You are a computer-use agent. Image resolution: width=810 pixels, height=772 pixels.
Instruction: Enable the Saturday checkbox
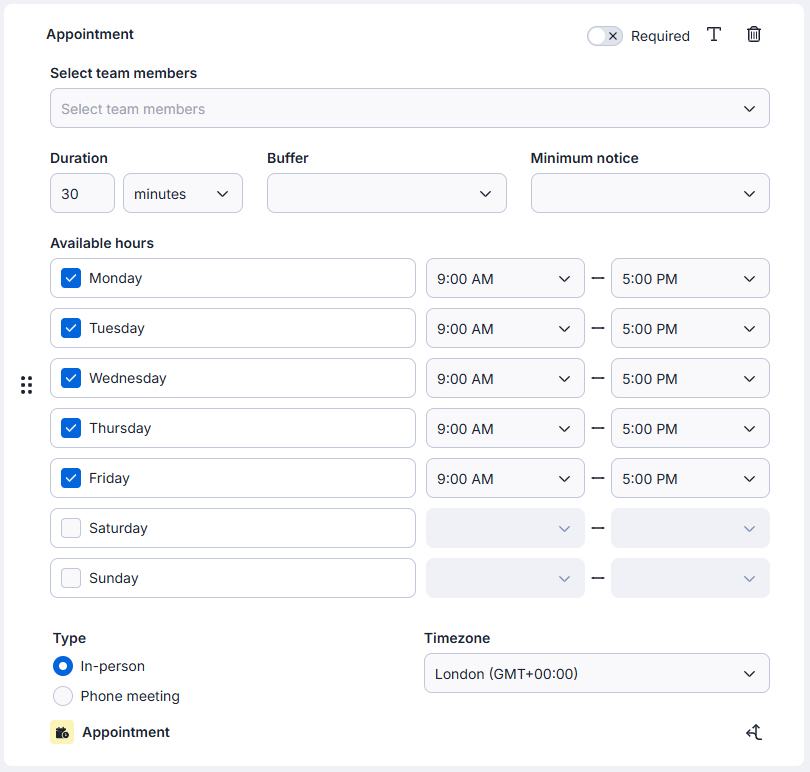(71, 528)
